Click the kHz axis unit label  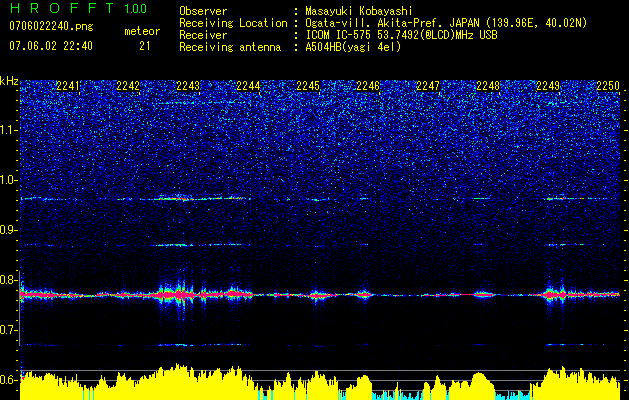pos(9,81)
